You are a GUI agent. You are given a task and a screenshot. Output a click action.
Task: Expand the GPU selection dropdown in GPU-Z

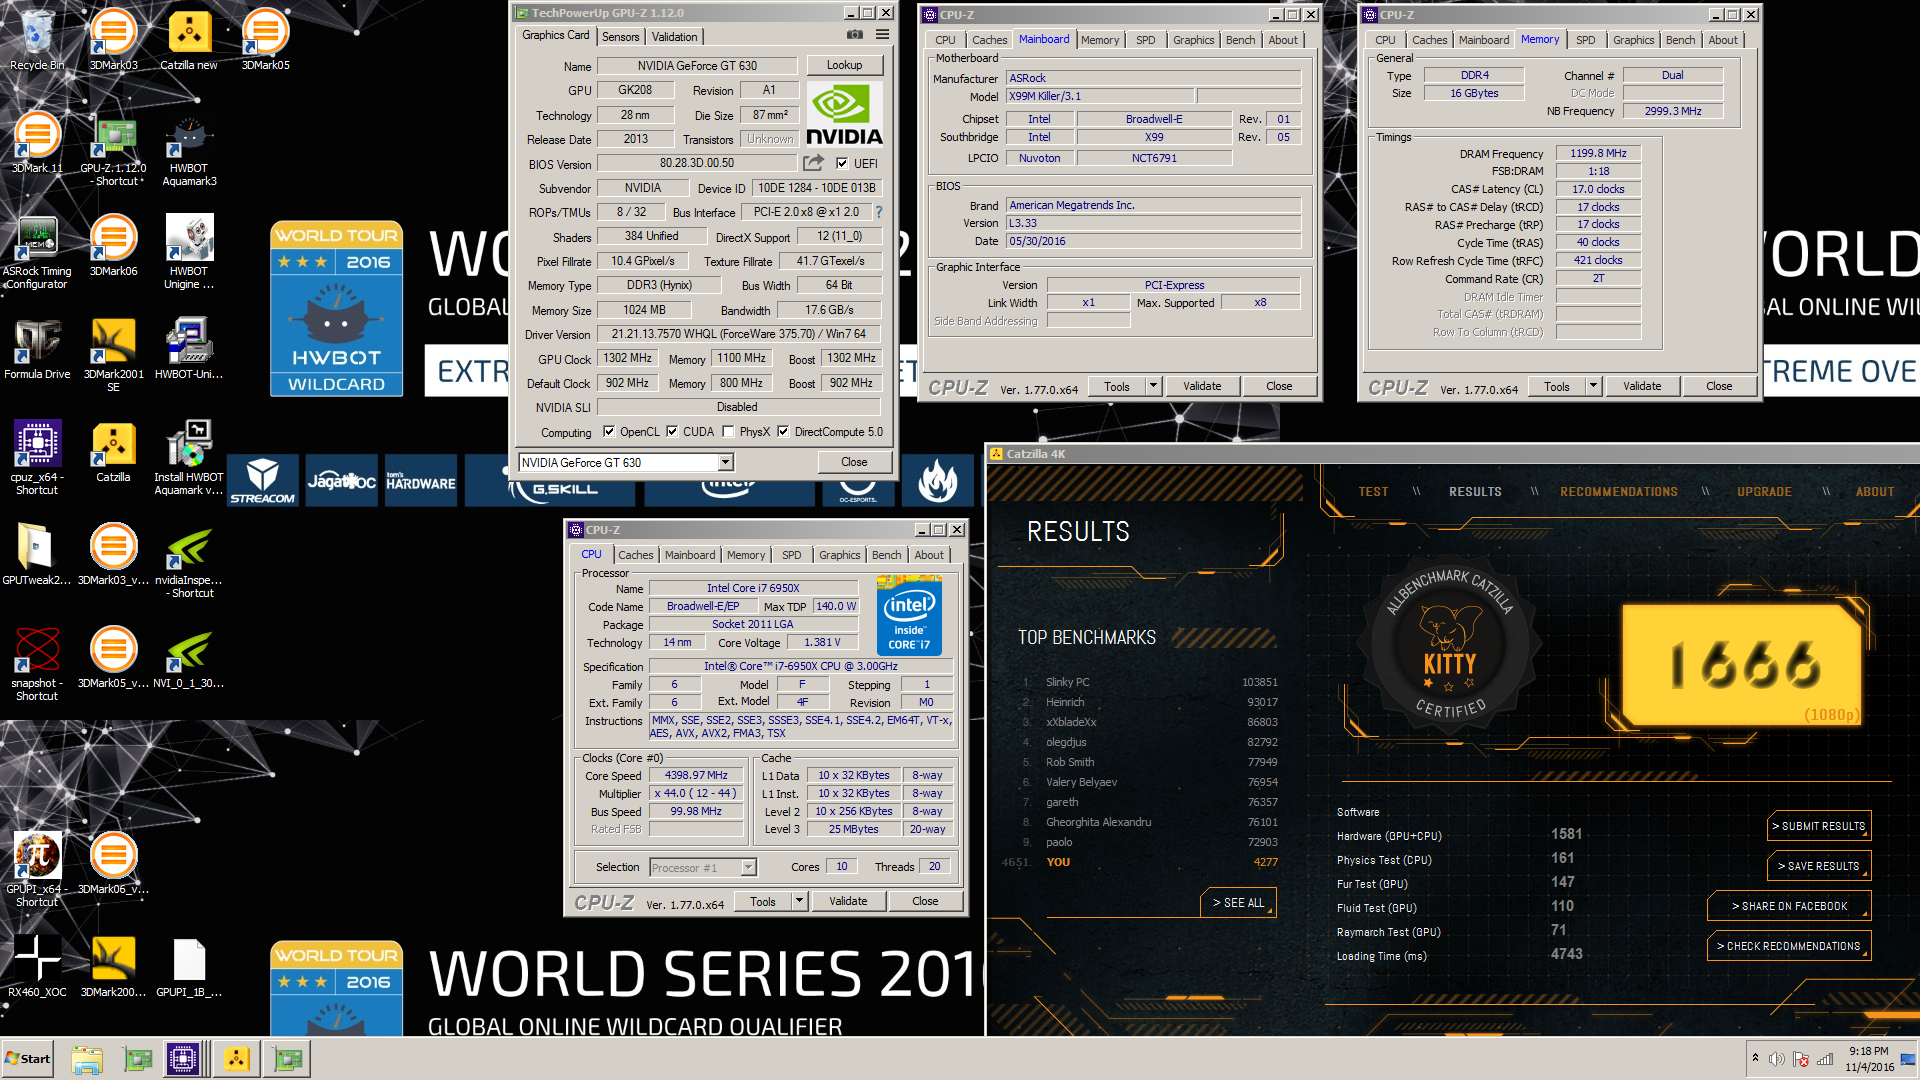tap(726, 462)
